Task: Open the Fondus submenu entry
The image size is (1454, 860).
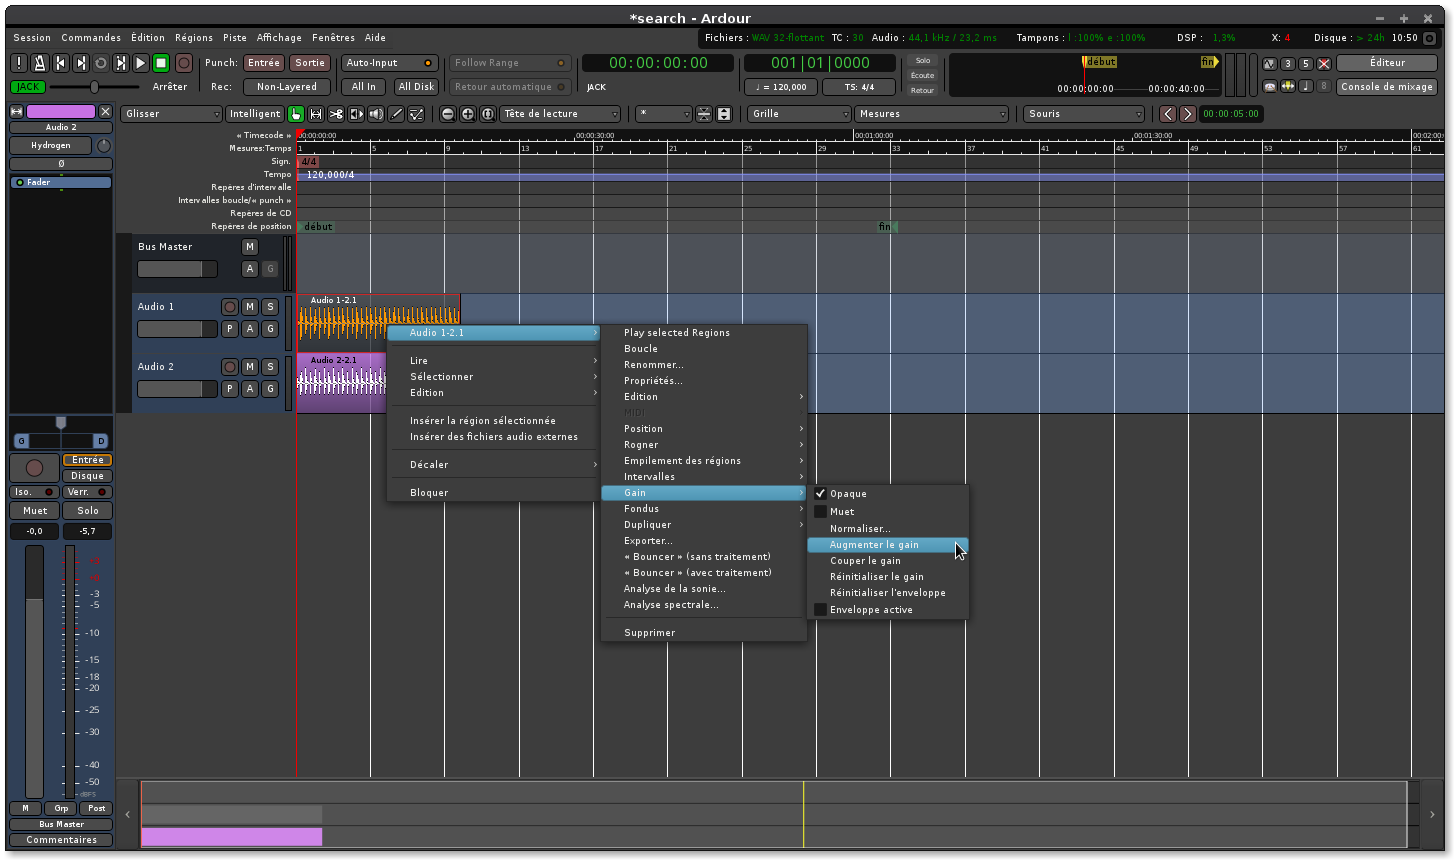Action: (x=641, y=509)
